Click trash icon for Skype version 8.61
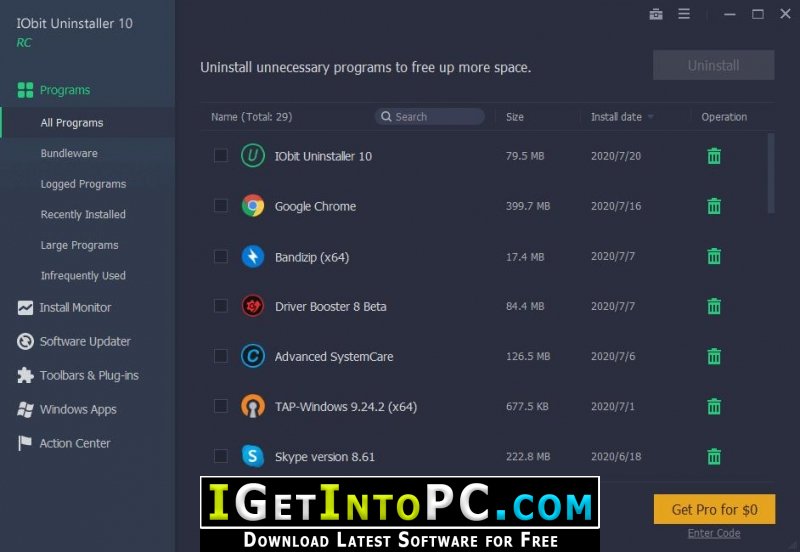Viewport: 800px width, 552px height. 714,457
